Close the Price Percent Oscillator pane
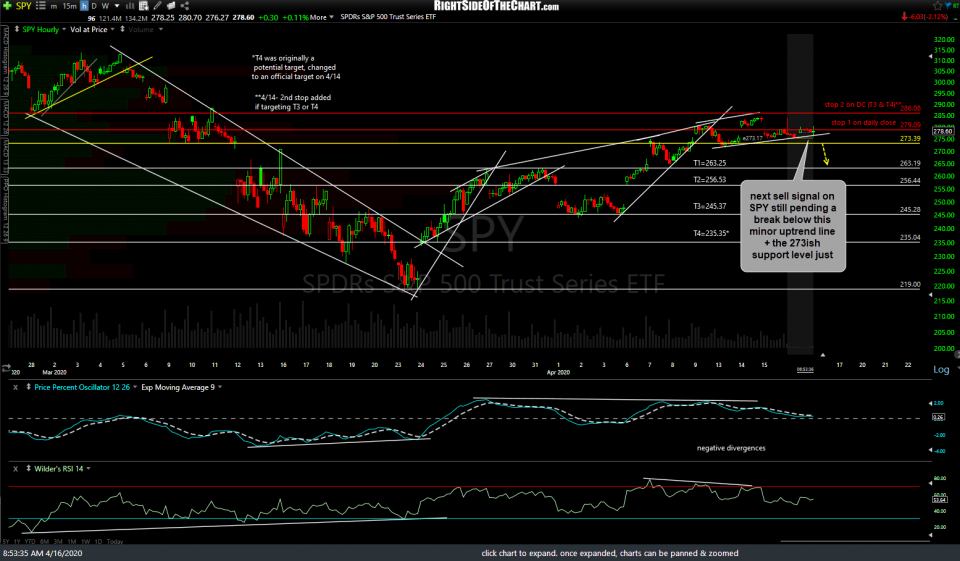 click(16, 387)
